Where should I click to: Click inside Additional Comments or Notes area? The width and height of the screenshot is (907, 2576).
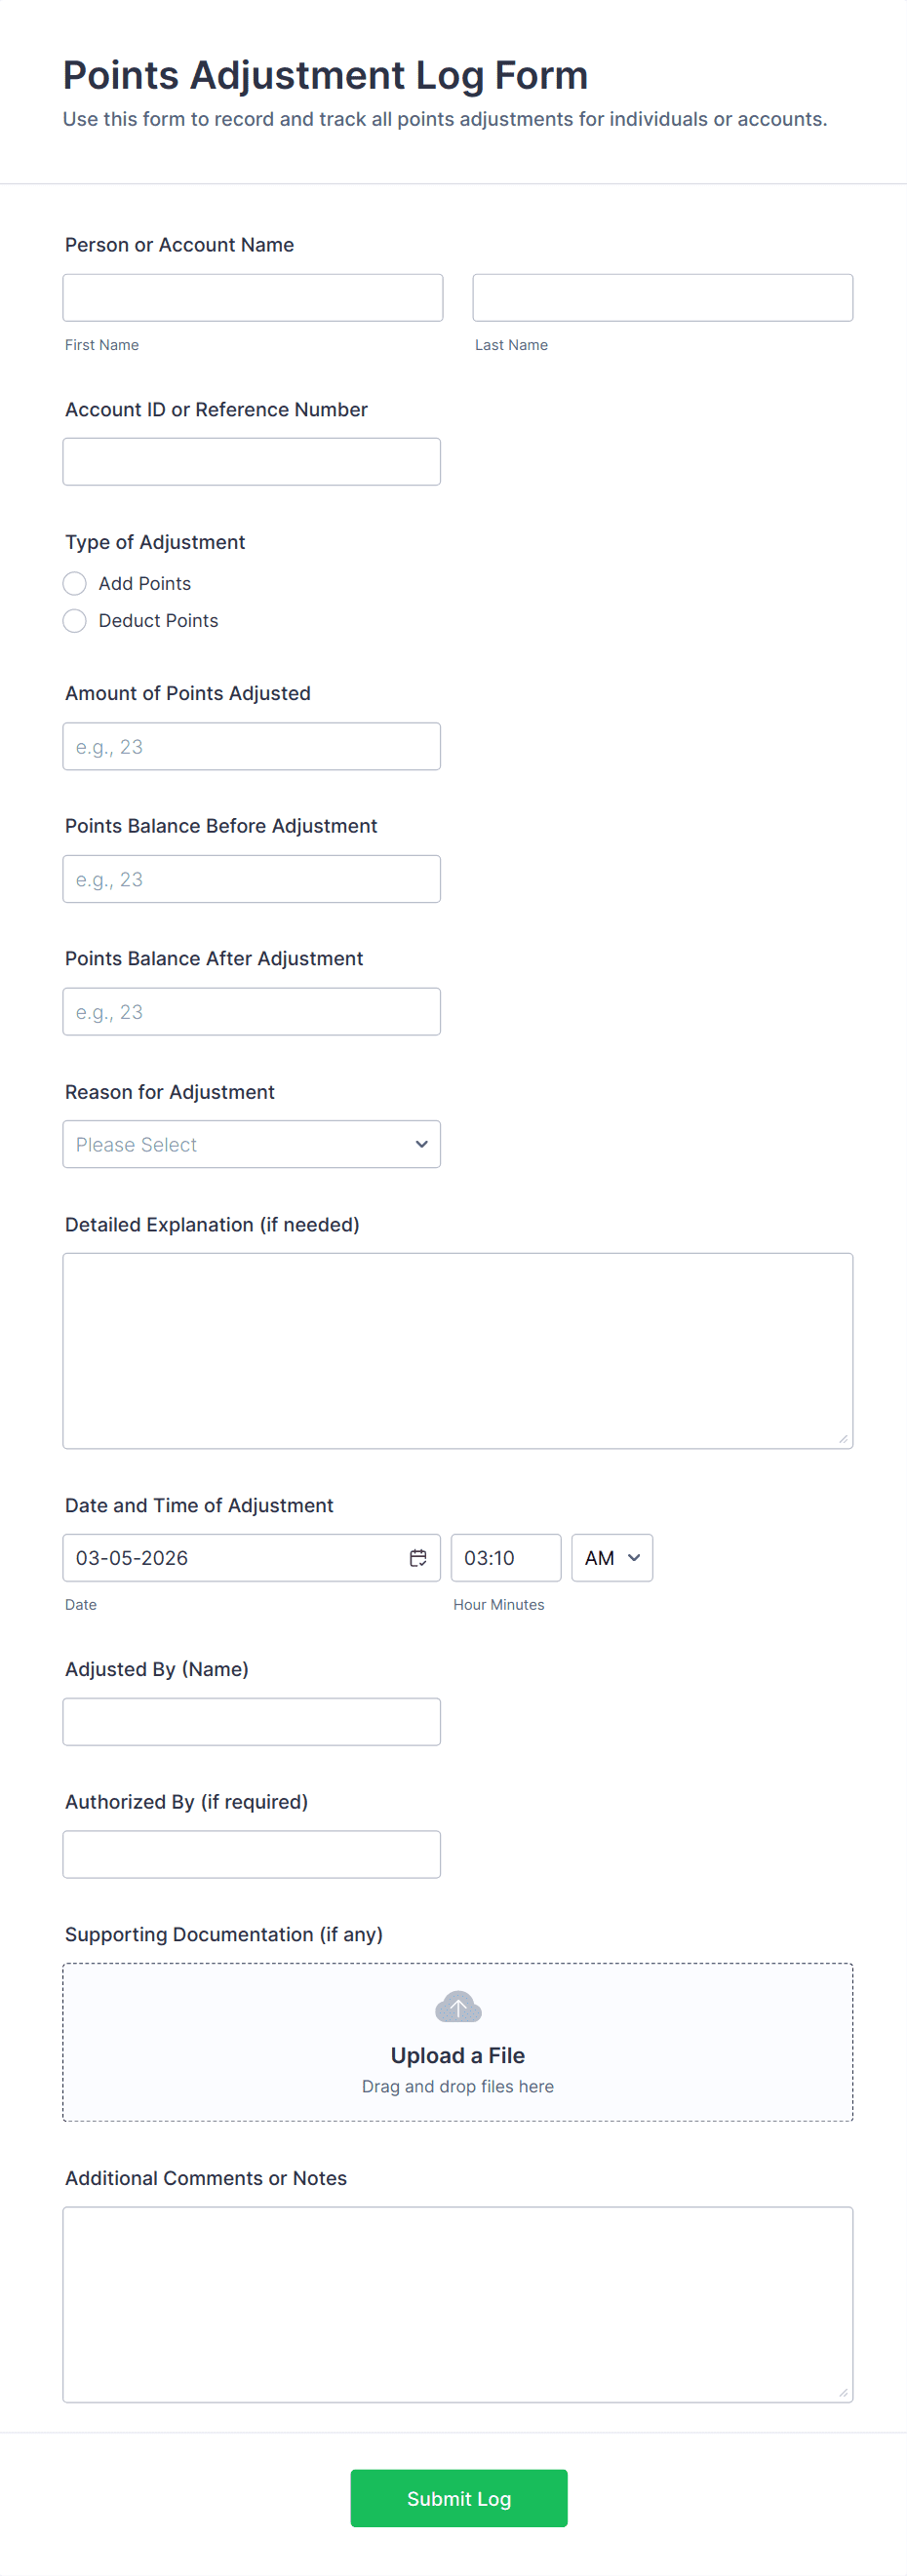pos(457,2304)
